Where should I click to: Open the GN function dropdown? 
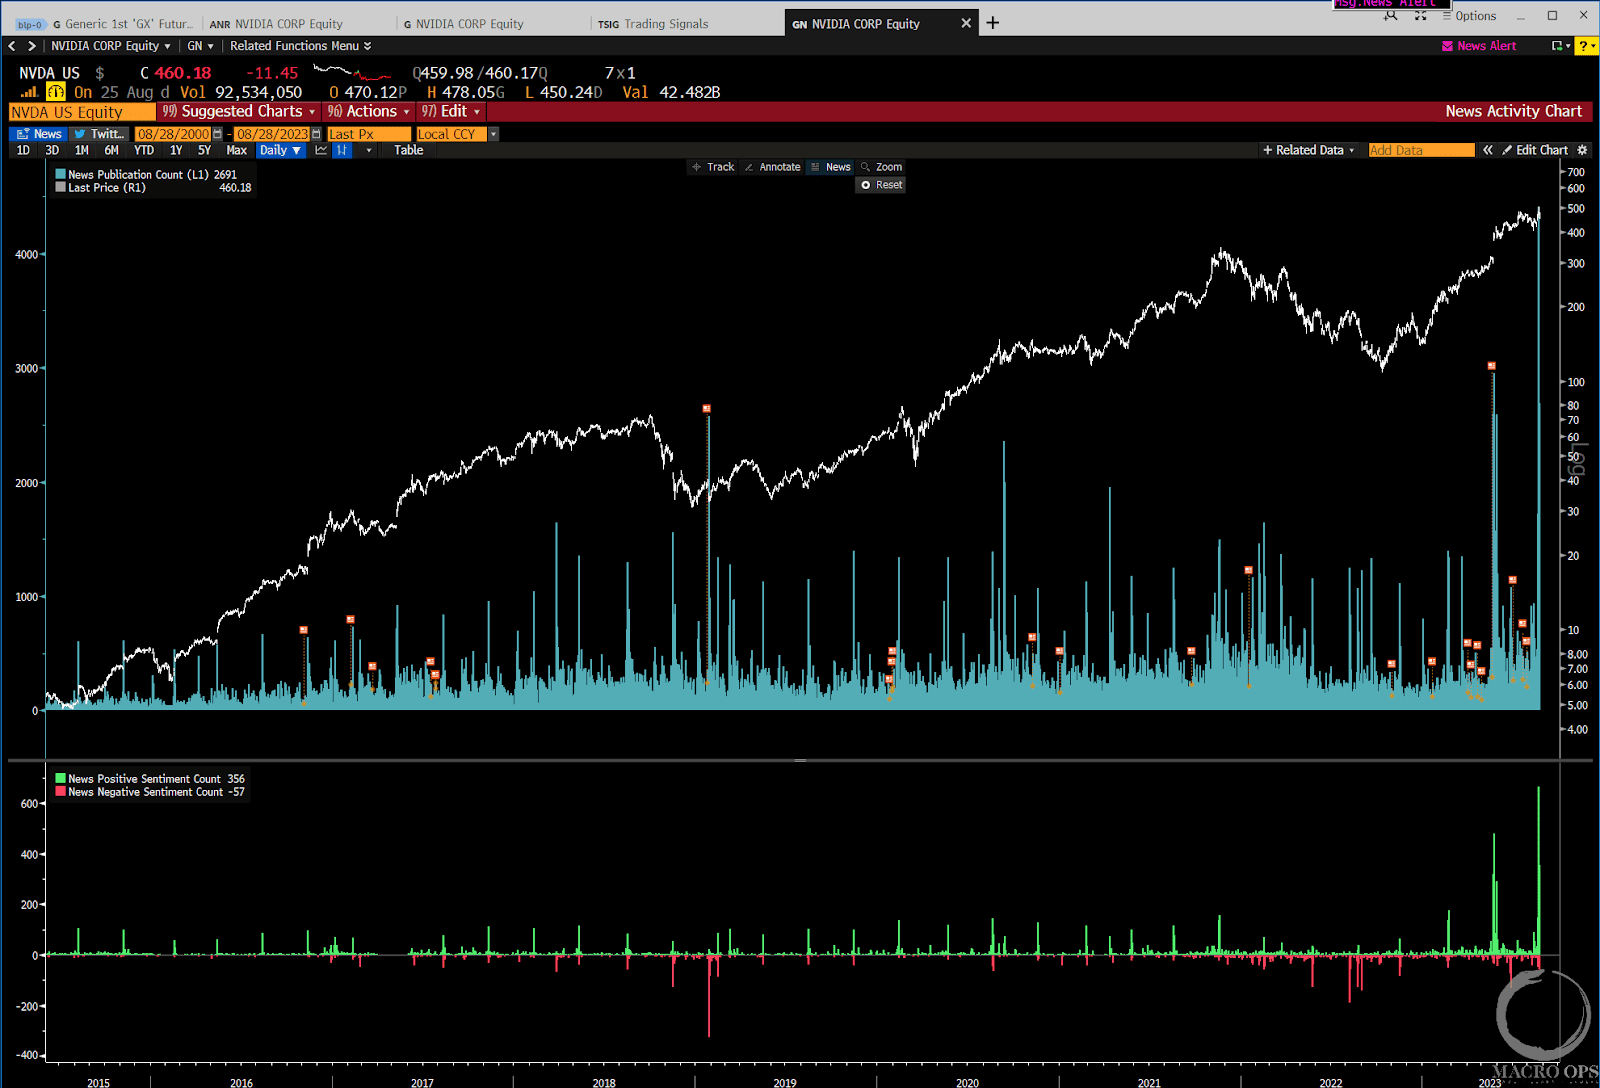[200, 46]
